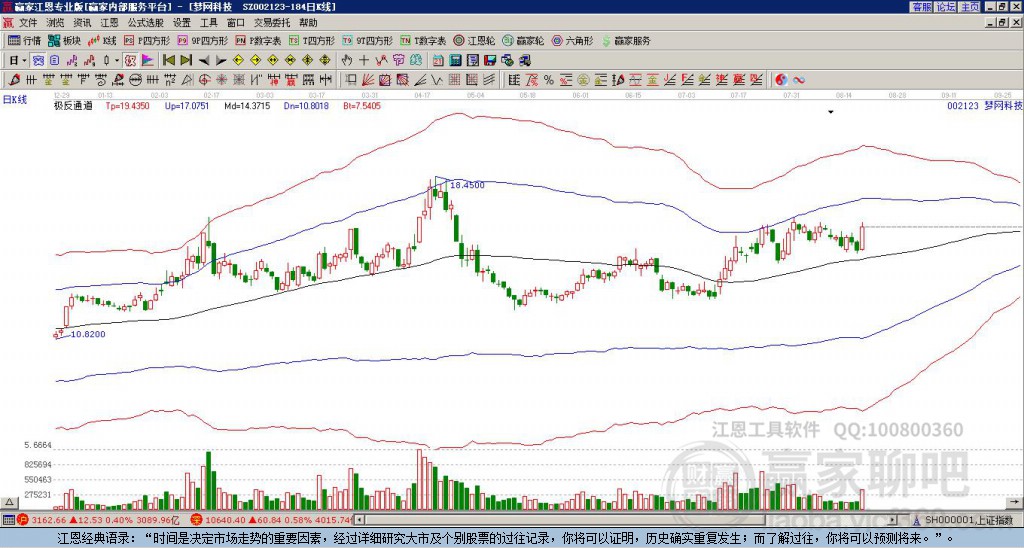This screenshot has height=548, width=1024.
Task: Click the colorful flag icon
Action: (x=148, y=60)
